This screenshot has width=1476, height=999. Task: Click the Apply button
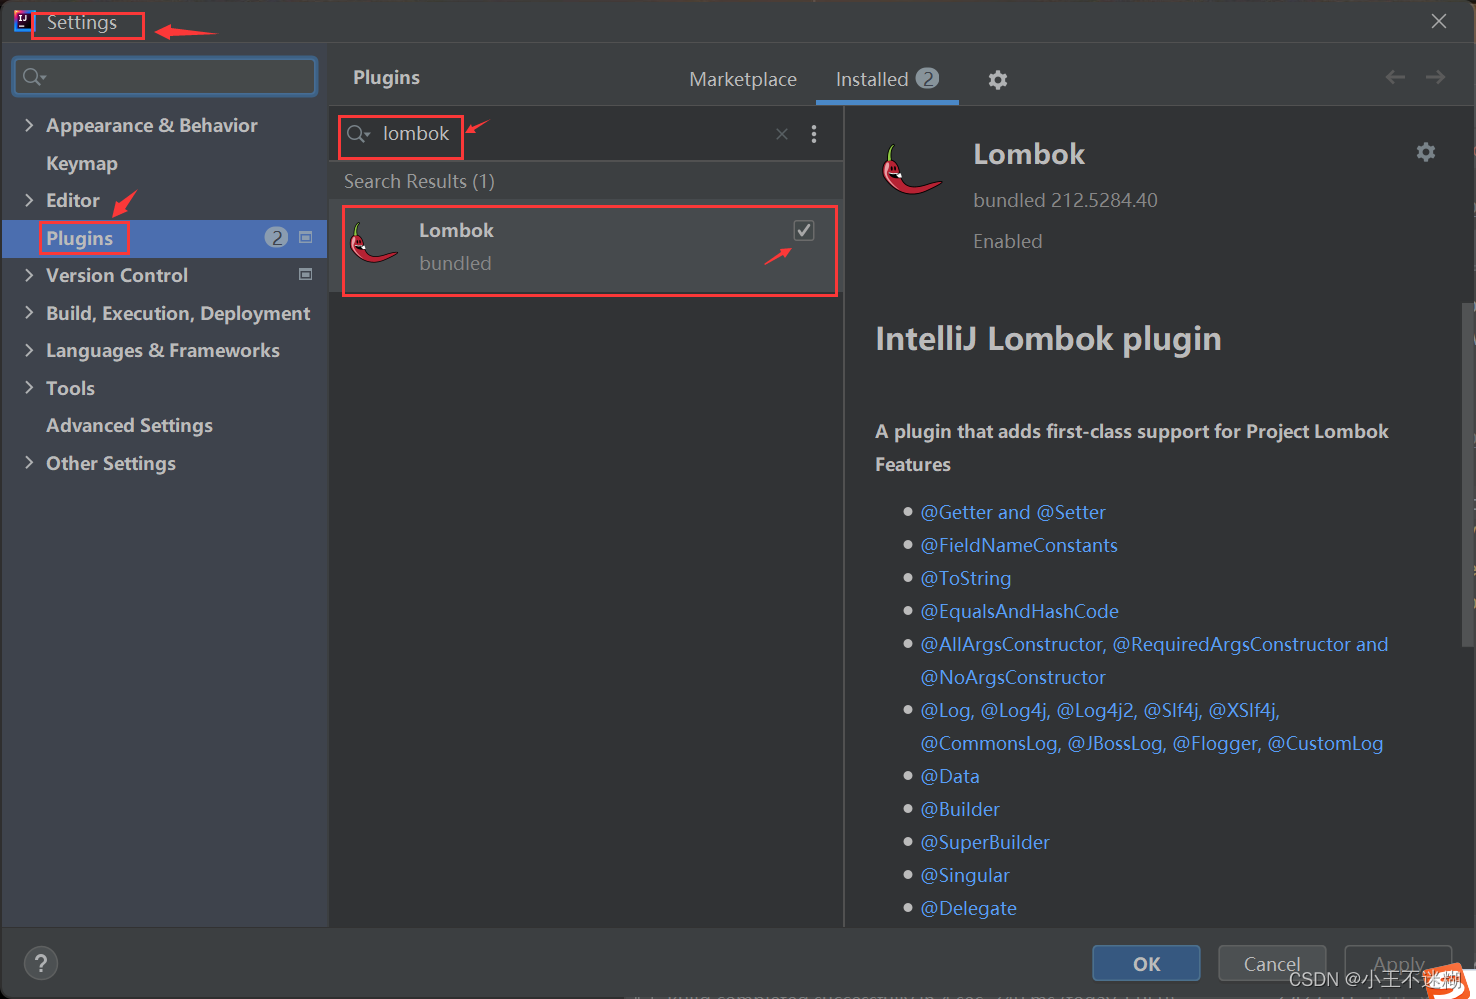click(x=1398, y=964)
